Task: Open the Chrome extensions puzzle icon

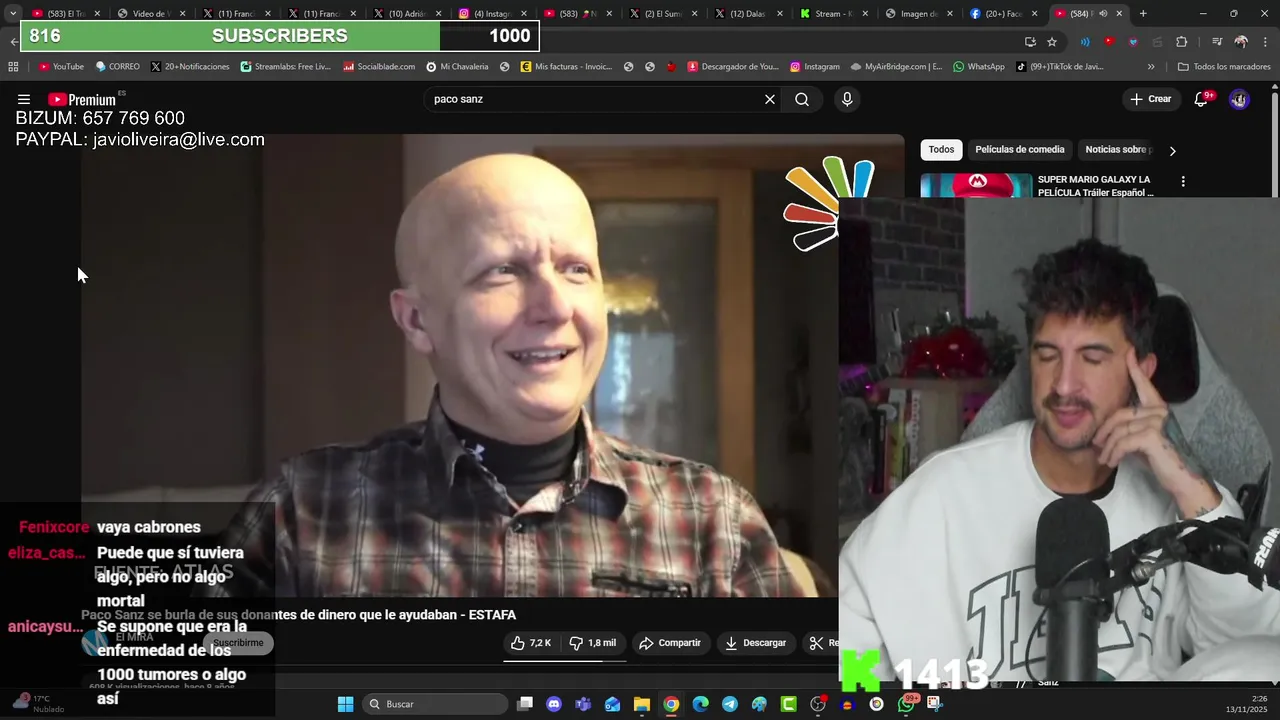Action: [x=1181, y=42]
